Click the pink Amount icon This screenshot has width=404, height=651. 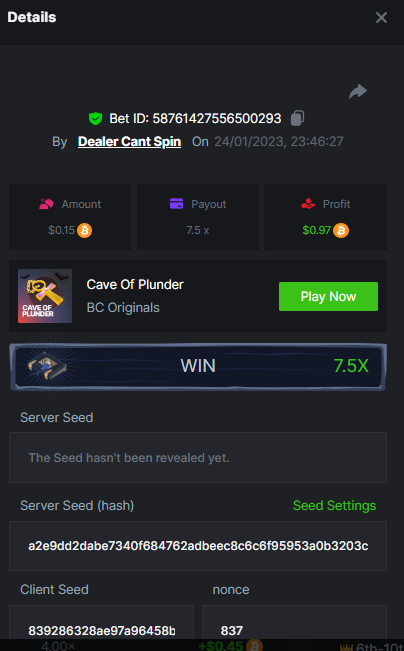(x=46, y=204)
